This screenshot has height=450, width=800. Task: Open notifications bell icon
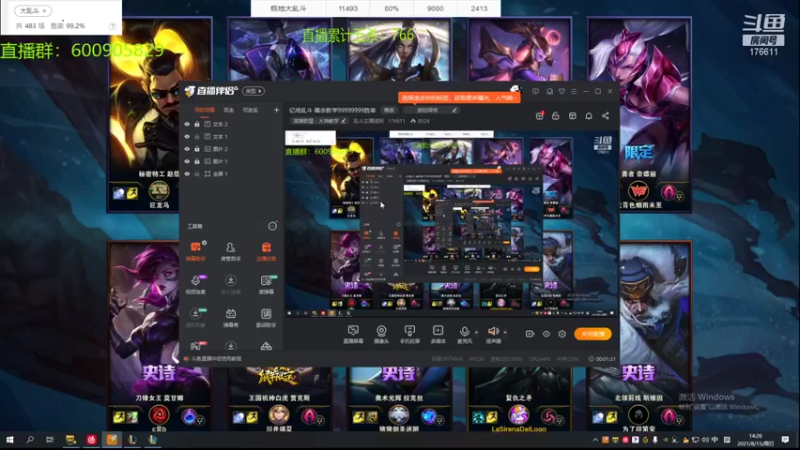click(589, 116)
